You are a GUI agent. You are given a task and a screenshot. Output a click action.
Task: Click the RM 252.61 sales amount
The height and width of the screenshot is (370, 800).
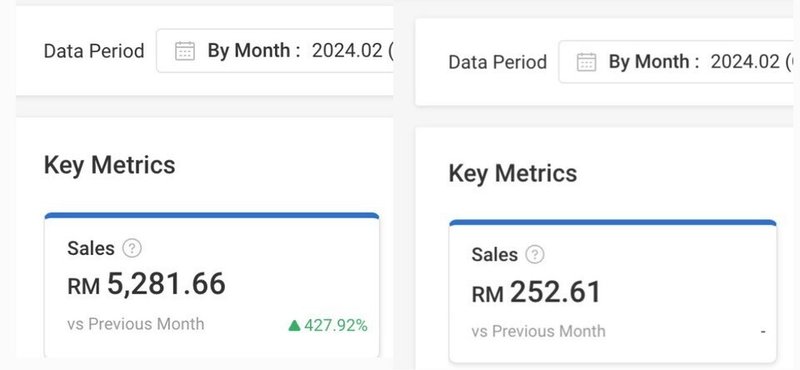coord(536,292)
